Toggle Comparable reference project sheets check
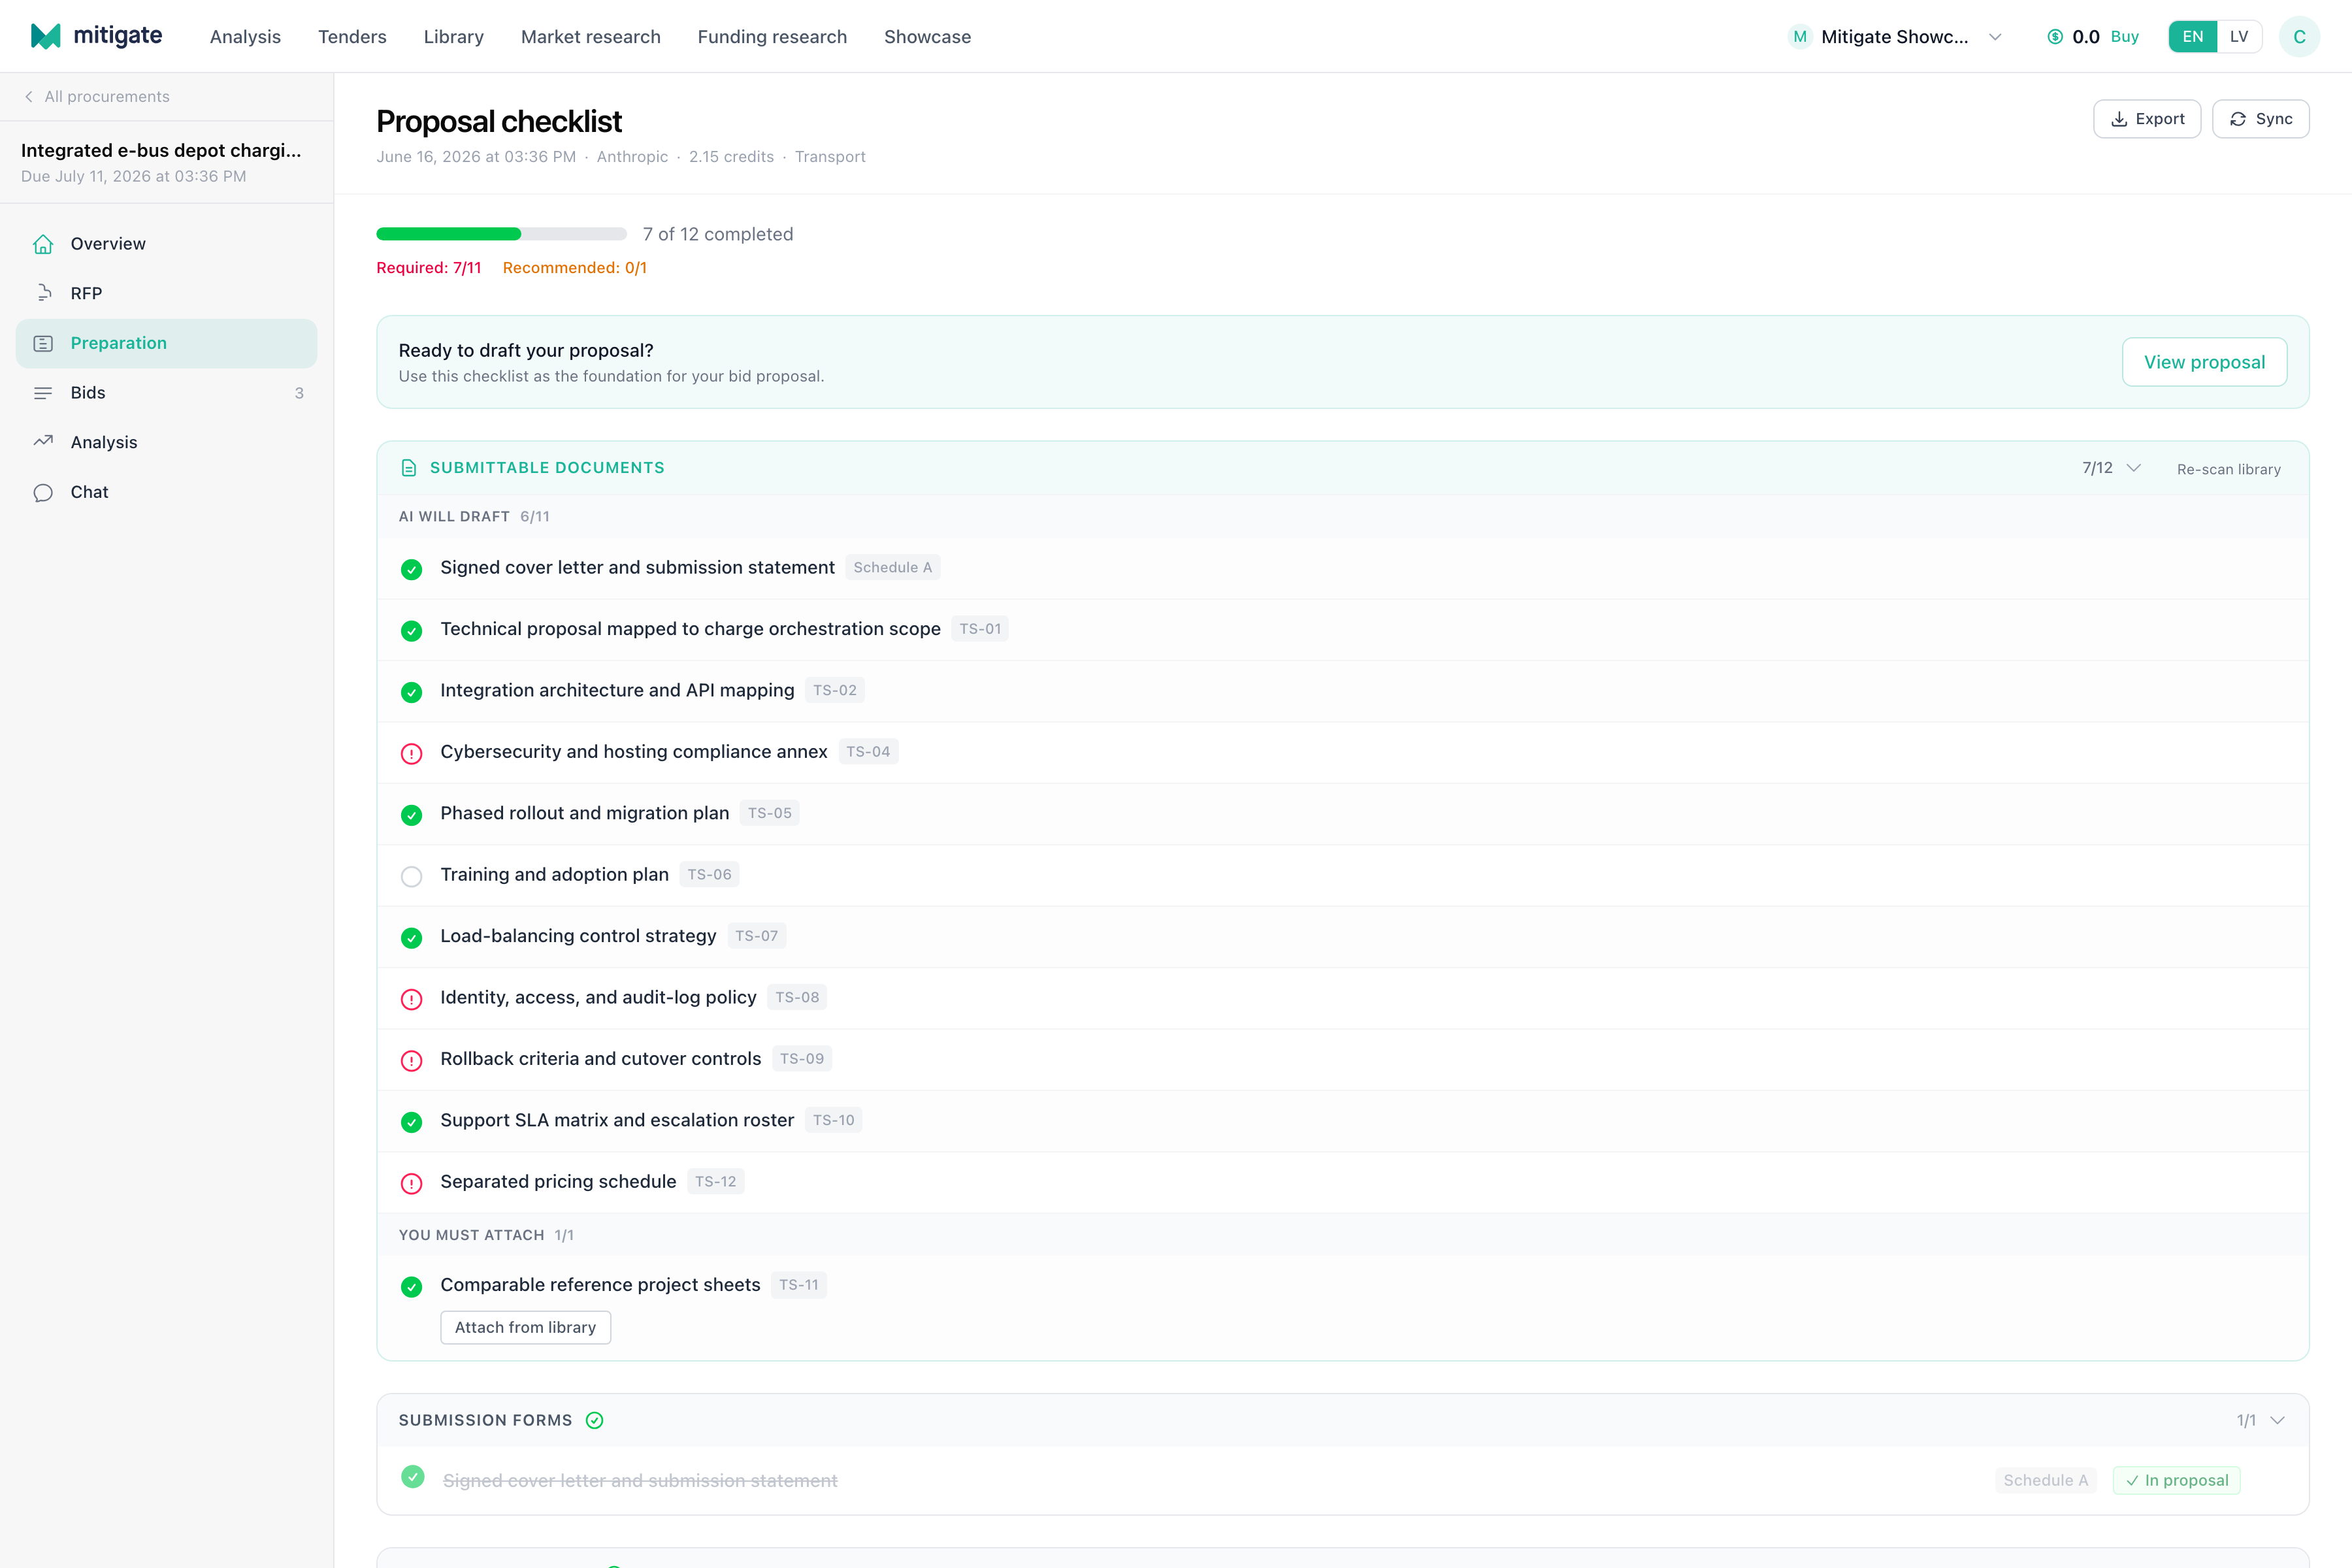Viewport: 2352px width, 1568px height. (411, 1286)
